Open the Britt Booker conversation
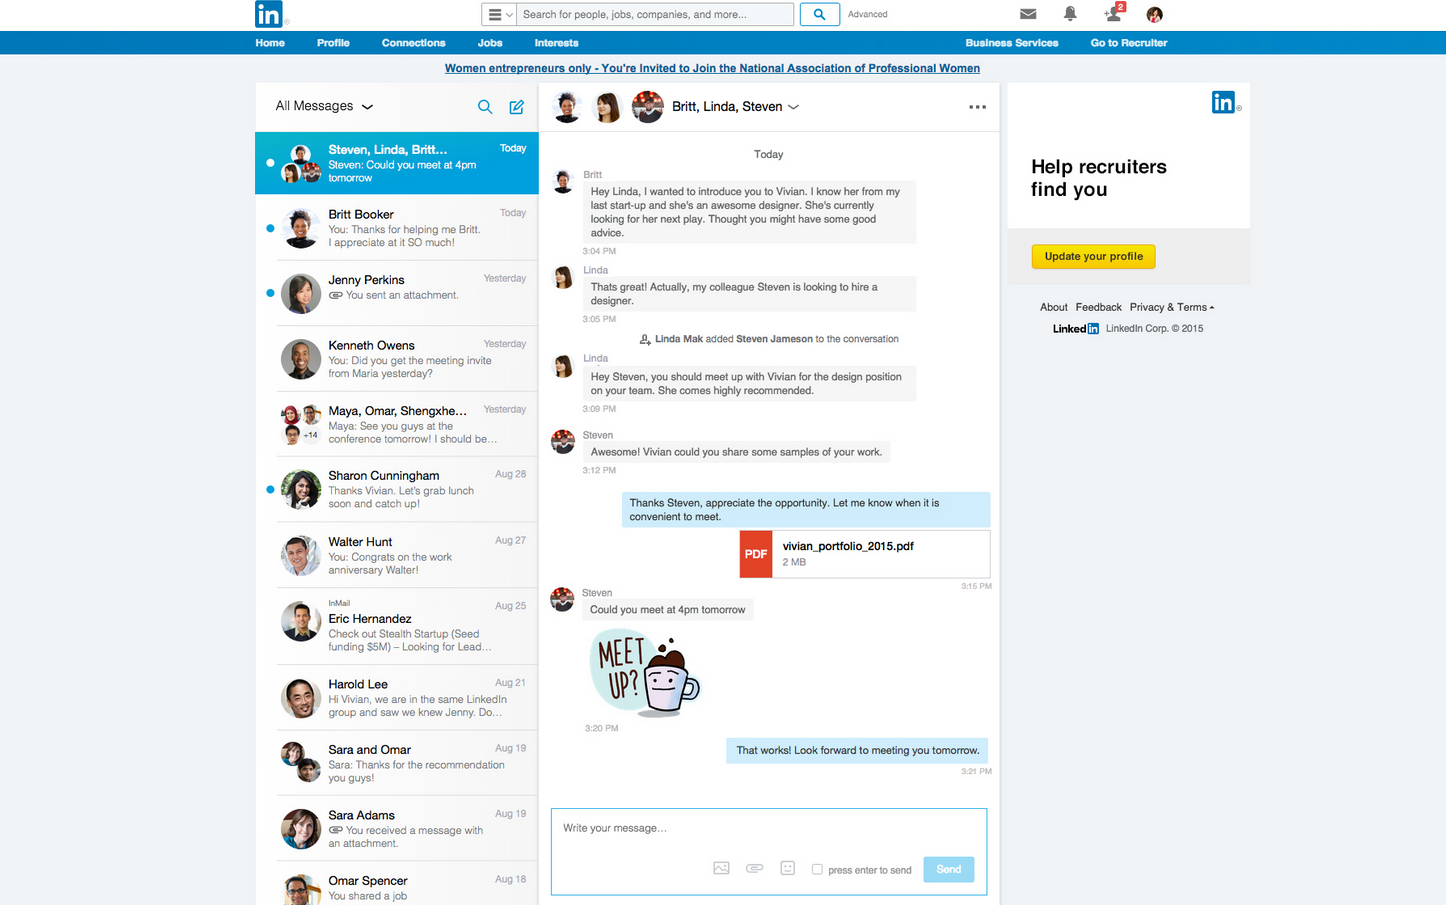Image resolution: width=1446 pixels, height=905 pixels. (397, 228)
